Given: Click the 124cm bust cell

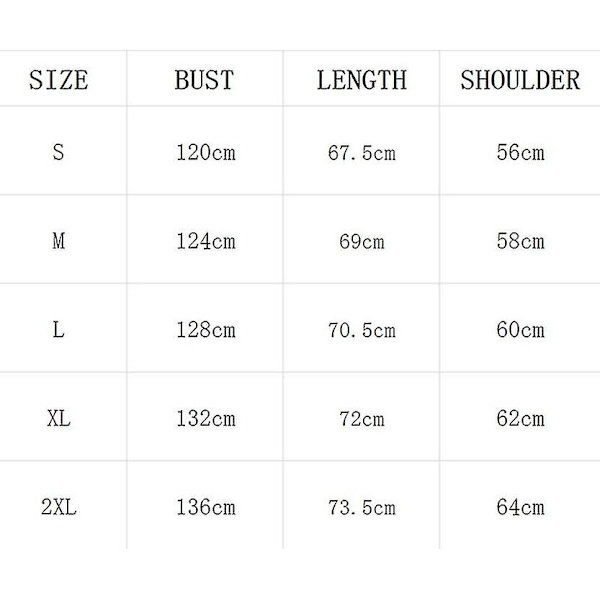Looking at the screenshot, I should (205, 241).
